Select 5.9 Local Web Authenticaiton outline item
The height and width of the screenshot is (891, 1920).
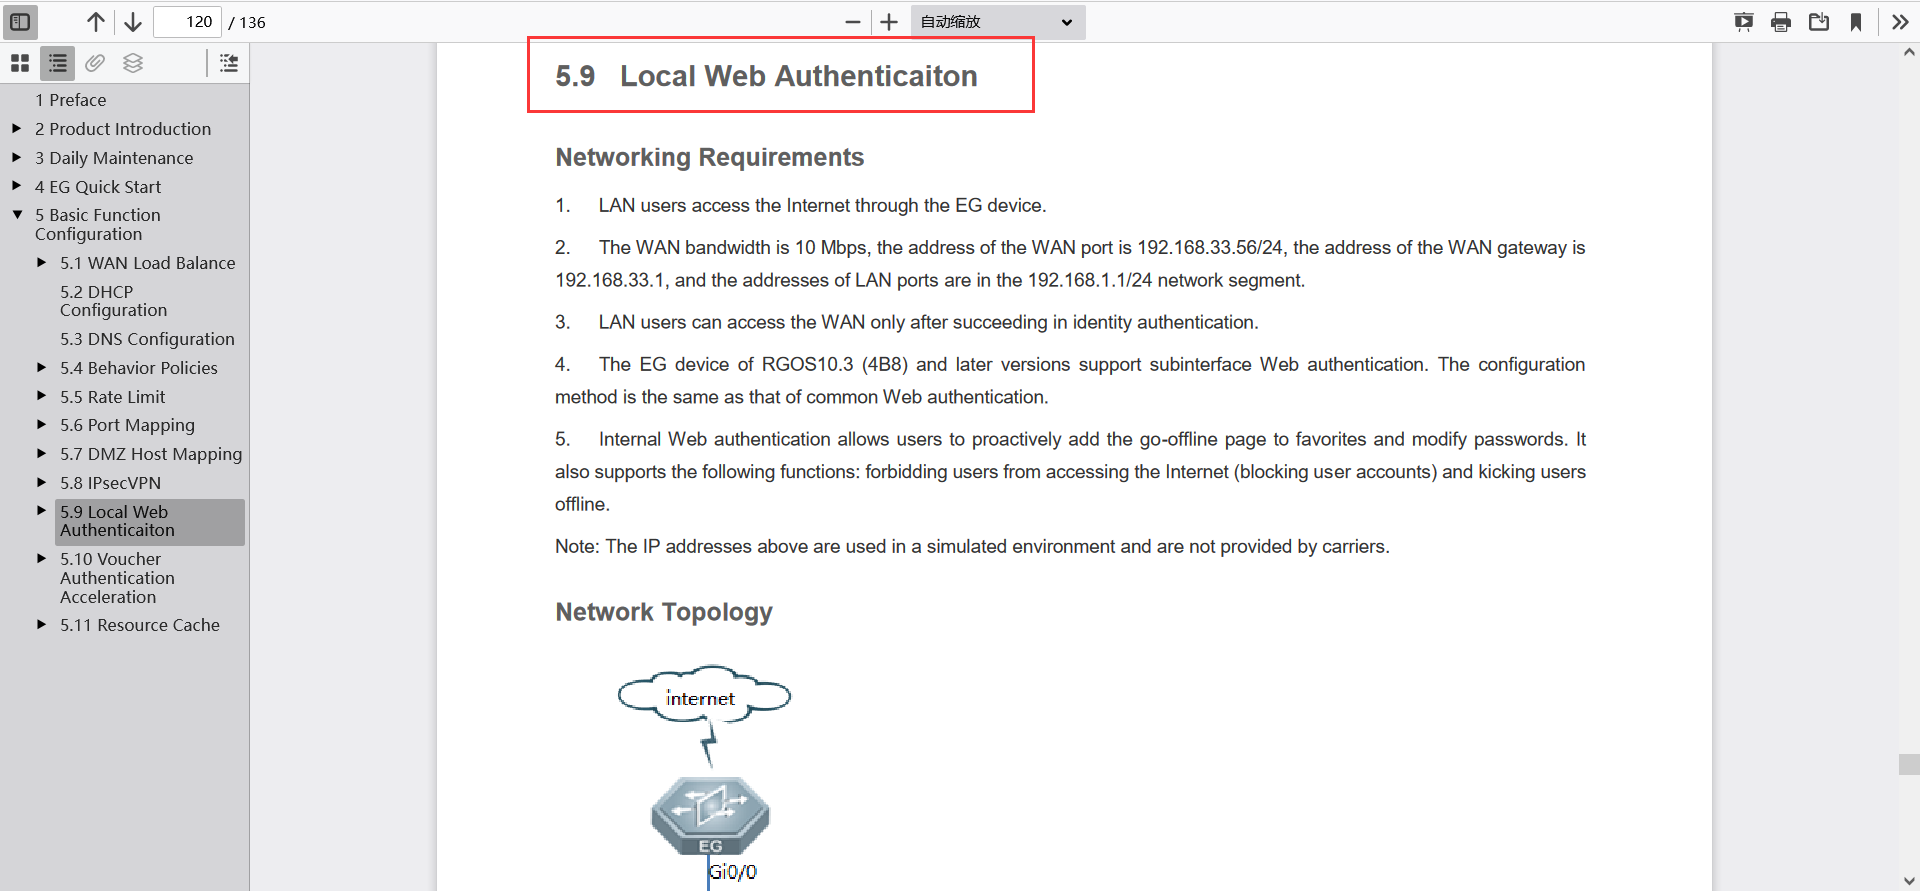tap(150, 522)
